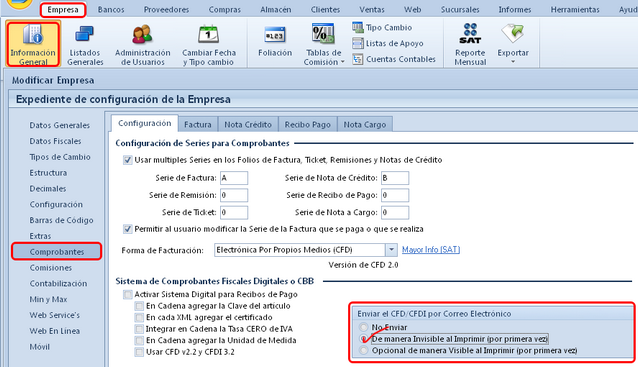Screen dimensions: 638x367
Task: Open the Foliación tool
Action: pyautogui.click(x=275, y=41)
